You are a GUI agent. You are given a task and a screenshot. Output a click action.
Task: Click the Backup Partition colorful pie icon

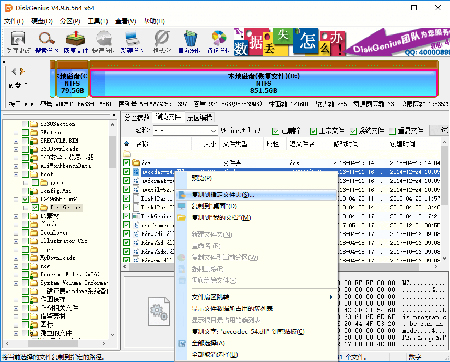[x=219, y=38]
